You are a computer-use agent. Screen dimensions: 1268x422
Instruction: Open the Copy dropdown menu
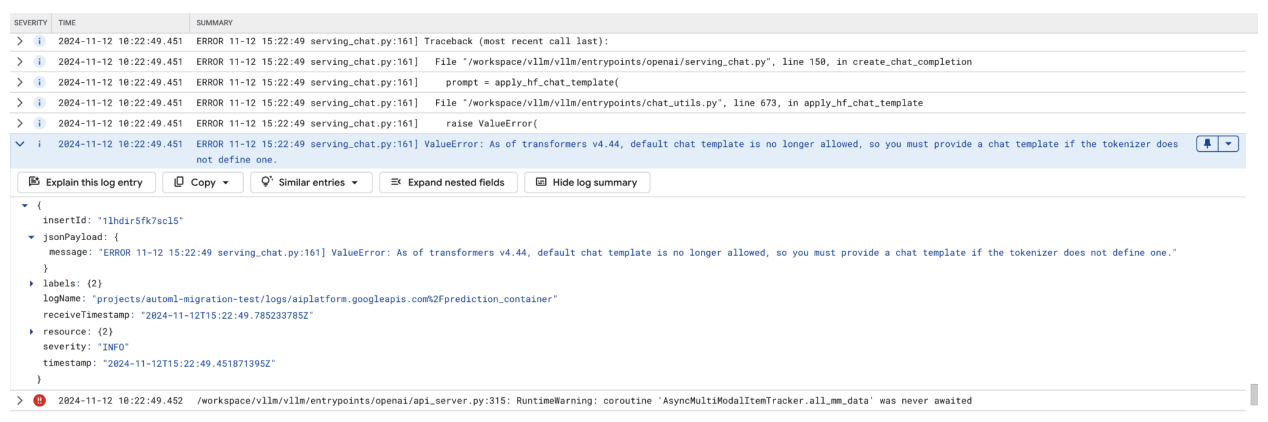click(203, 182)
